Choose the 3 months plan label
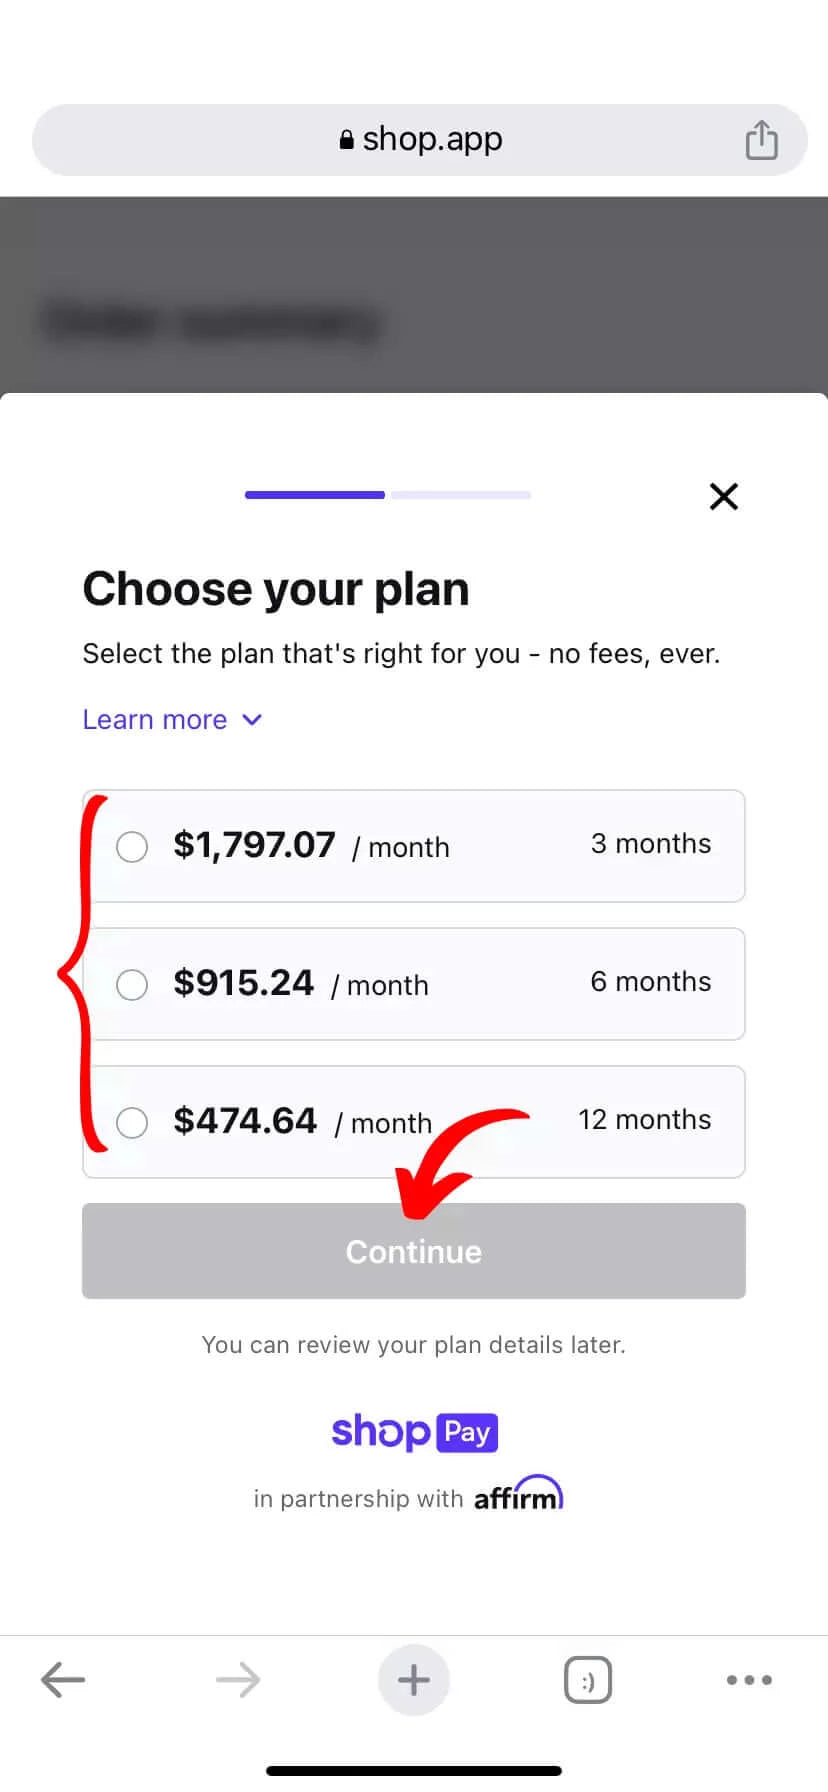 click(x=651, y=843)
